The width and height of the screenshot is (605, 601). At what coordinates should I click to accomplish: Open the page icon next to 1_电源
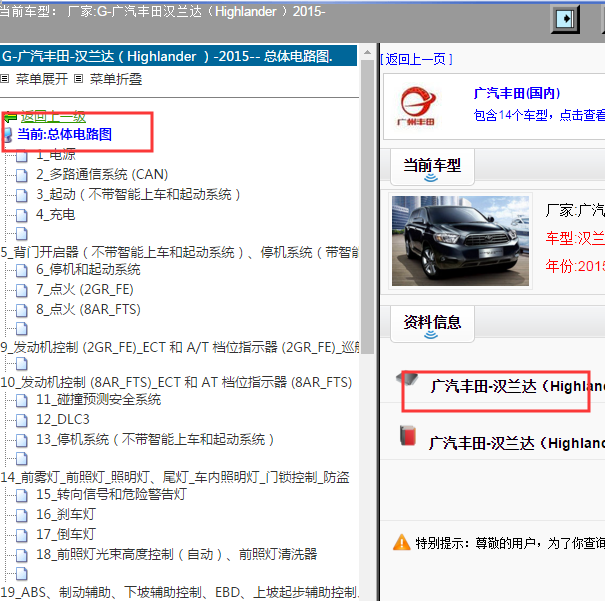tap(22, 155)
